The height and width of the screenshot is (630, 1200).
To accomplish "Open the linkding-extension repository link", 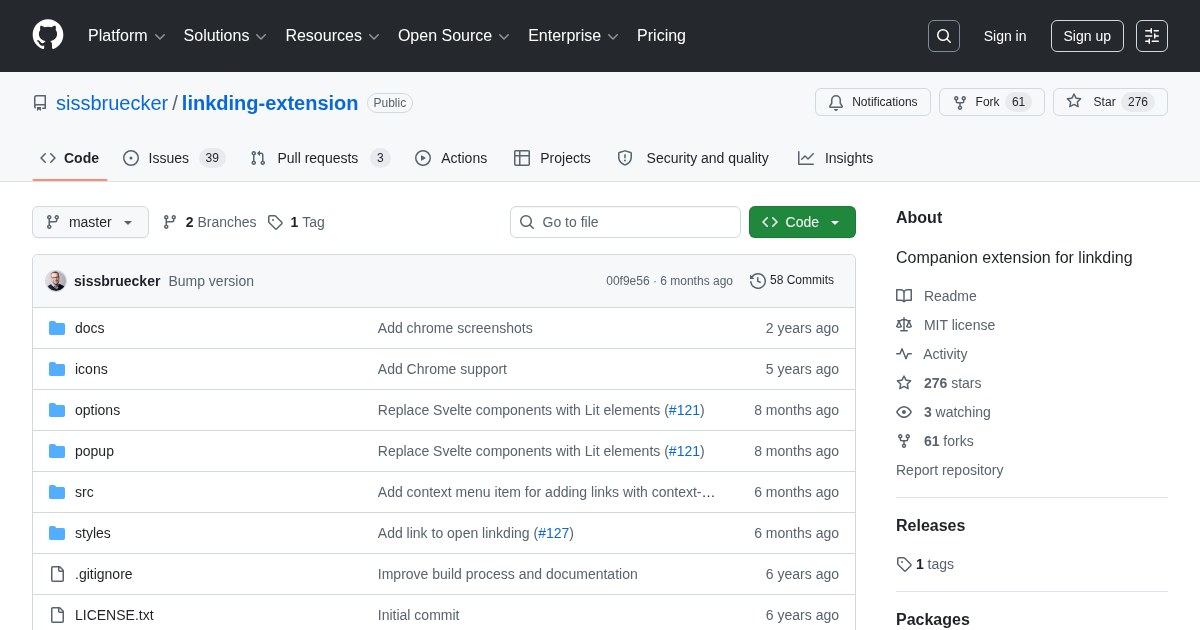I will [x=270, y=103].
